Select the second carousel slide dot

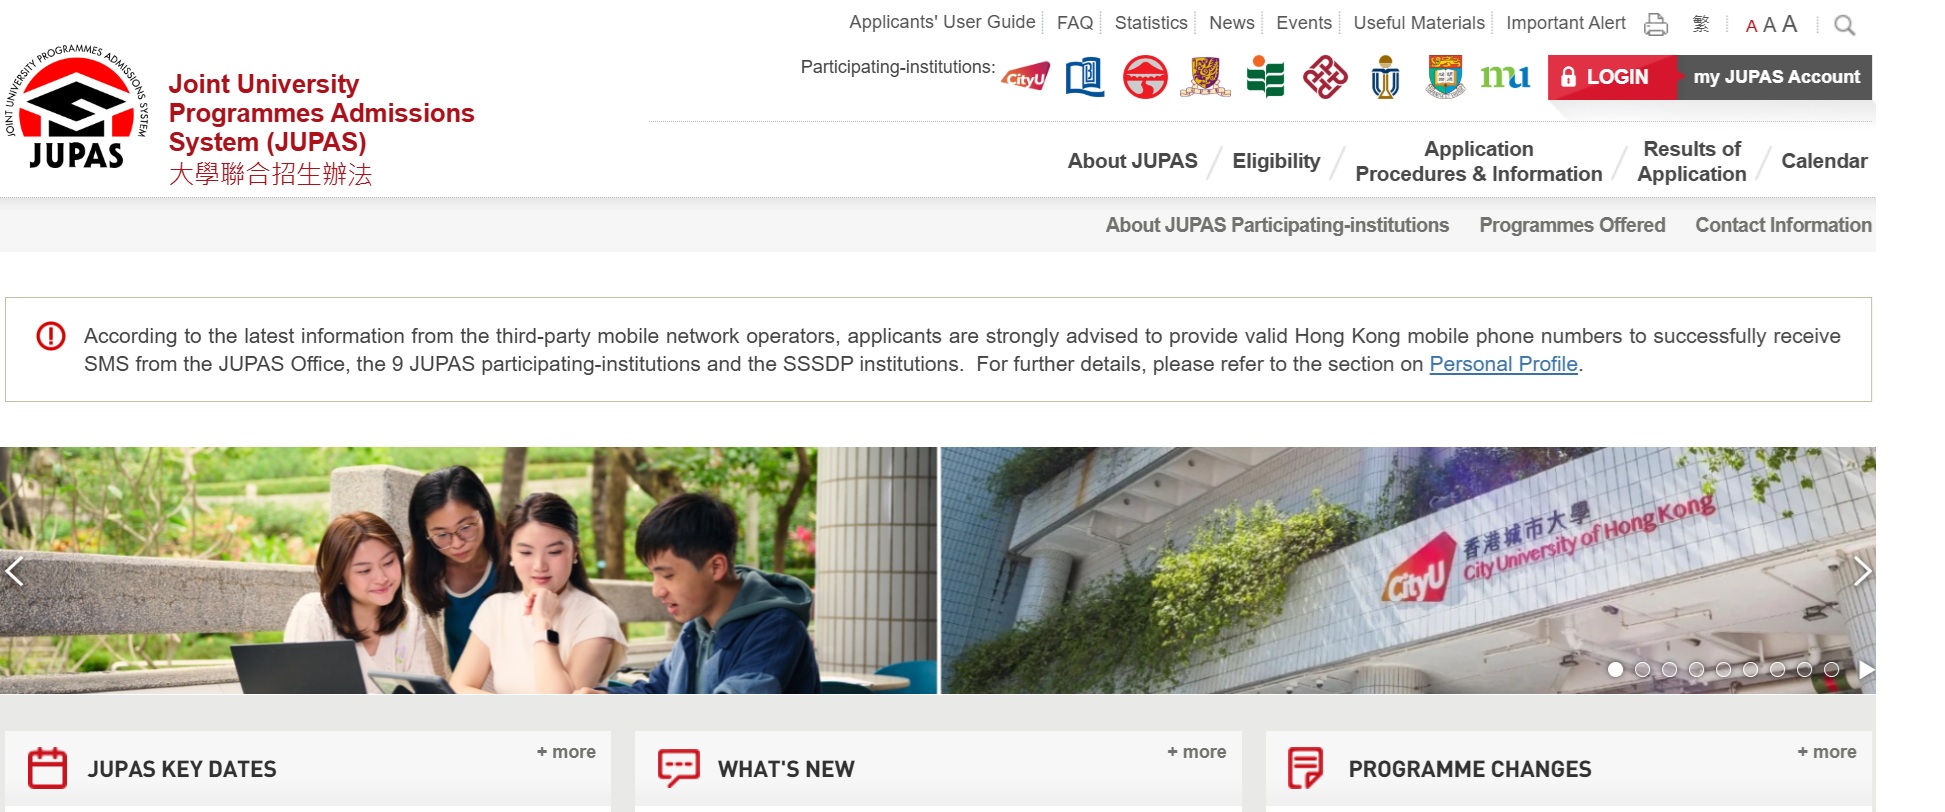1642,670
